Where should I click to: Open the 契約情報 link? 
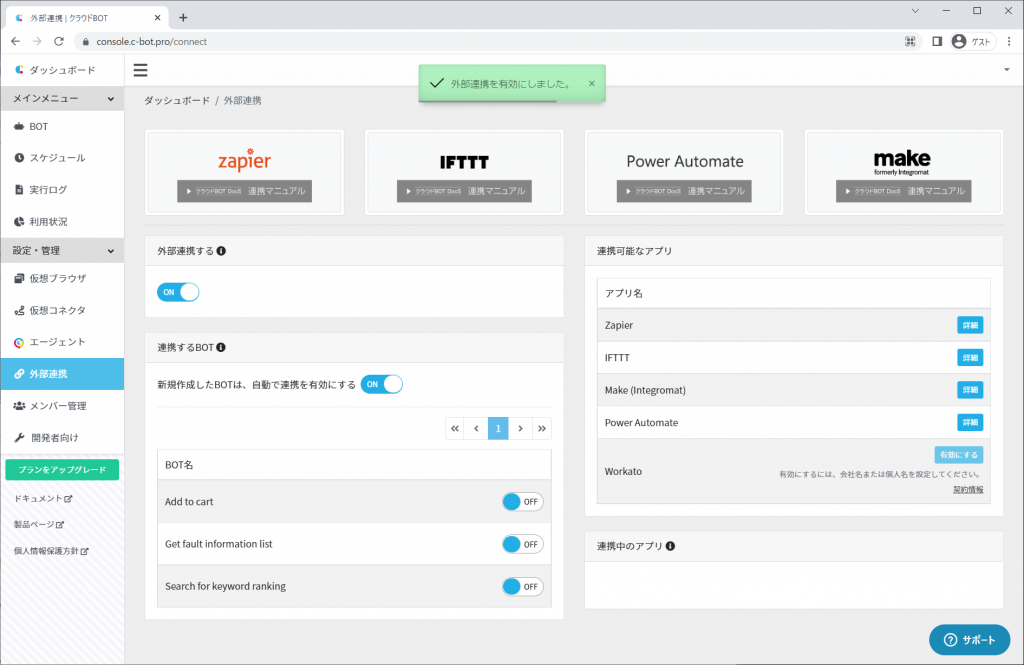[x=968, y=490]
